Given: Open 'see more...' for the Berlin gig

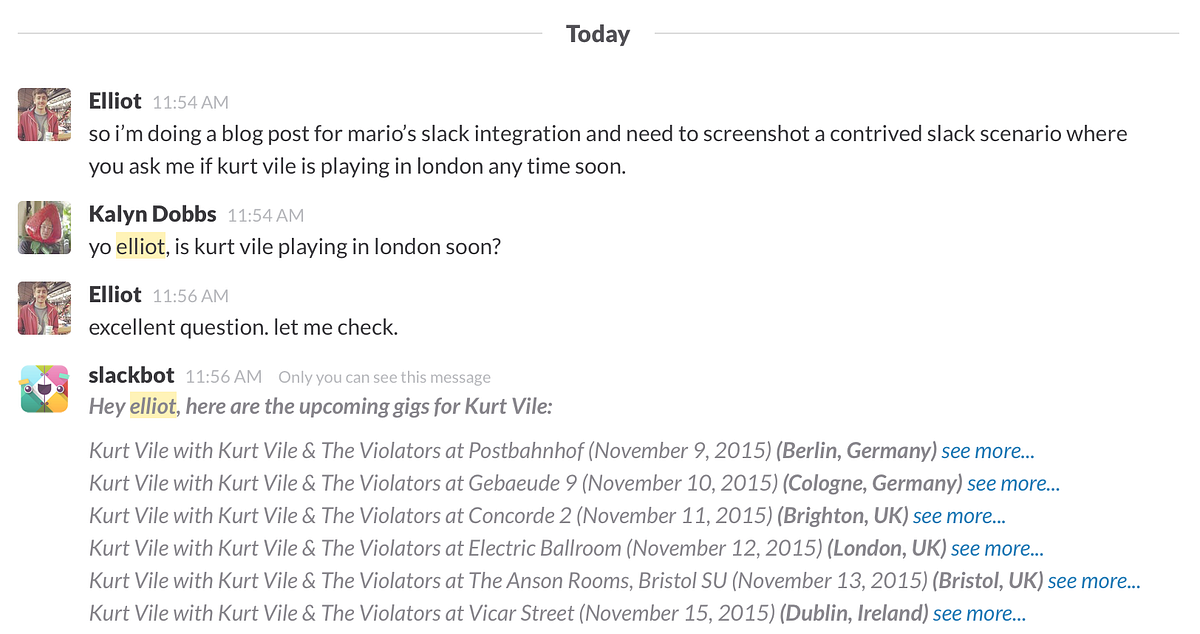Looking at the screenshot, I should click(x=988, y=451).
